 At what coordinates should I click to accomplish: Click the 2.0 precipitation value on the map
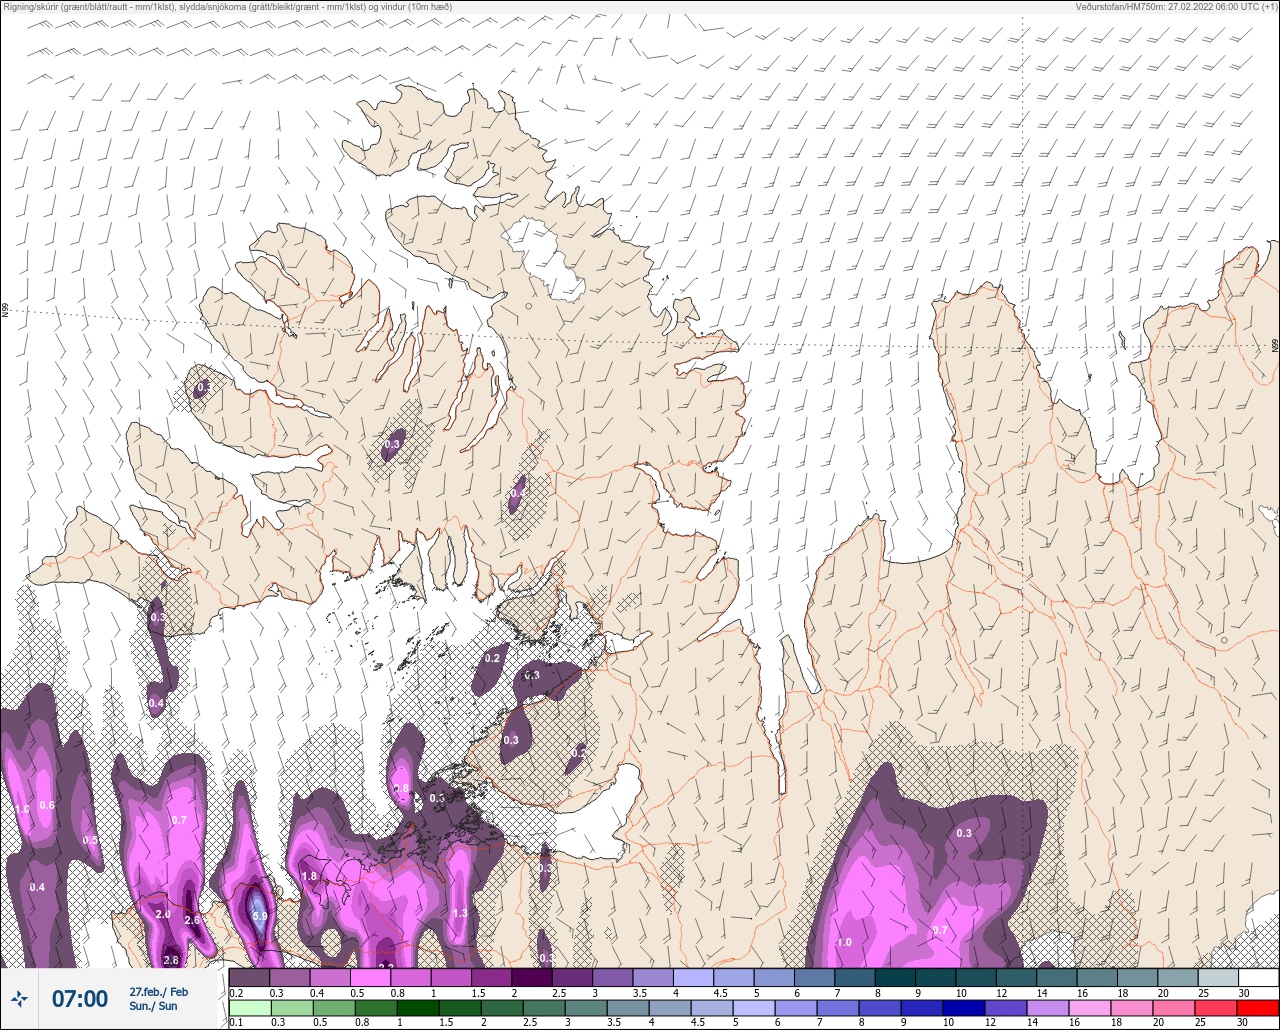[x=163, y=914]
